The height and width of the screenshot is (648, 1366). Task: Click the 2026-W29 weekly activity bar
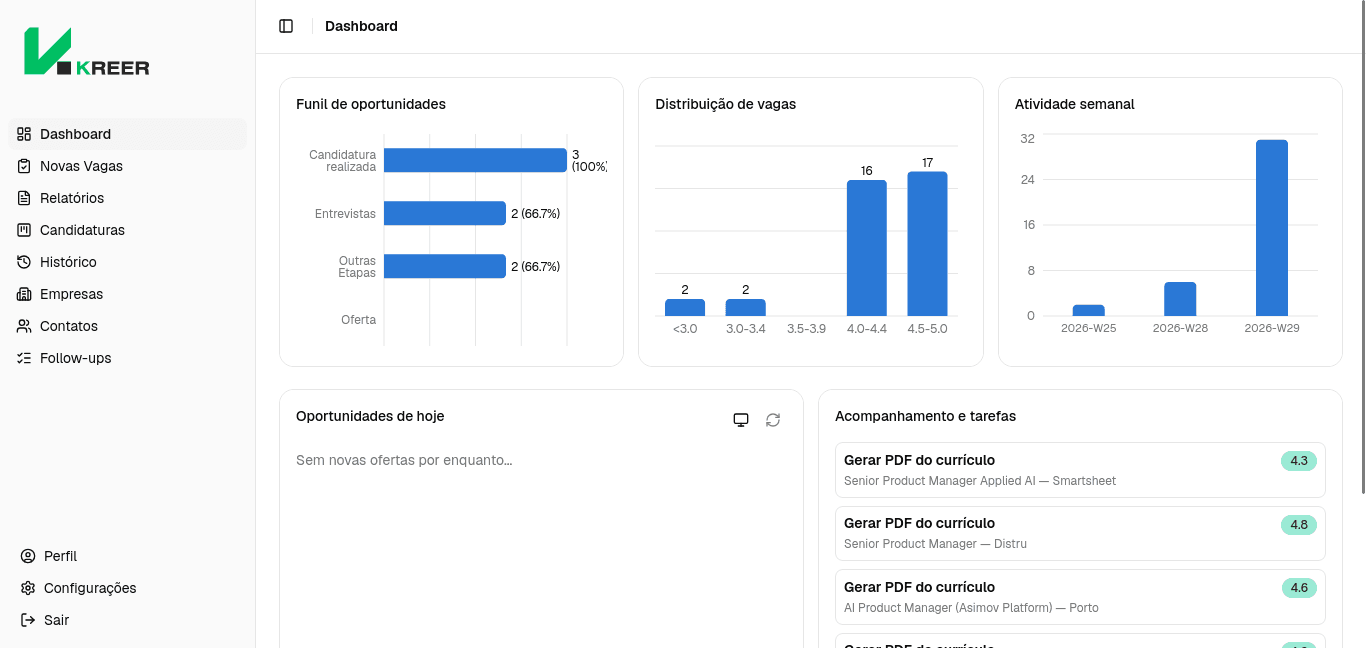tap(1272, 228)
